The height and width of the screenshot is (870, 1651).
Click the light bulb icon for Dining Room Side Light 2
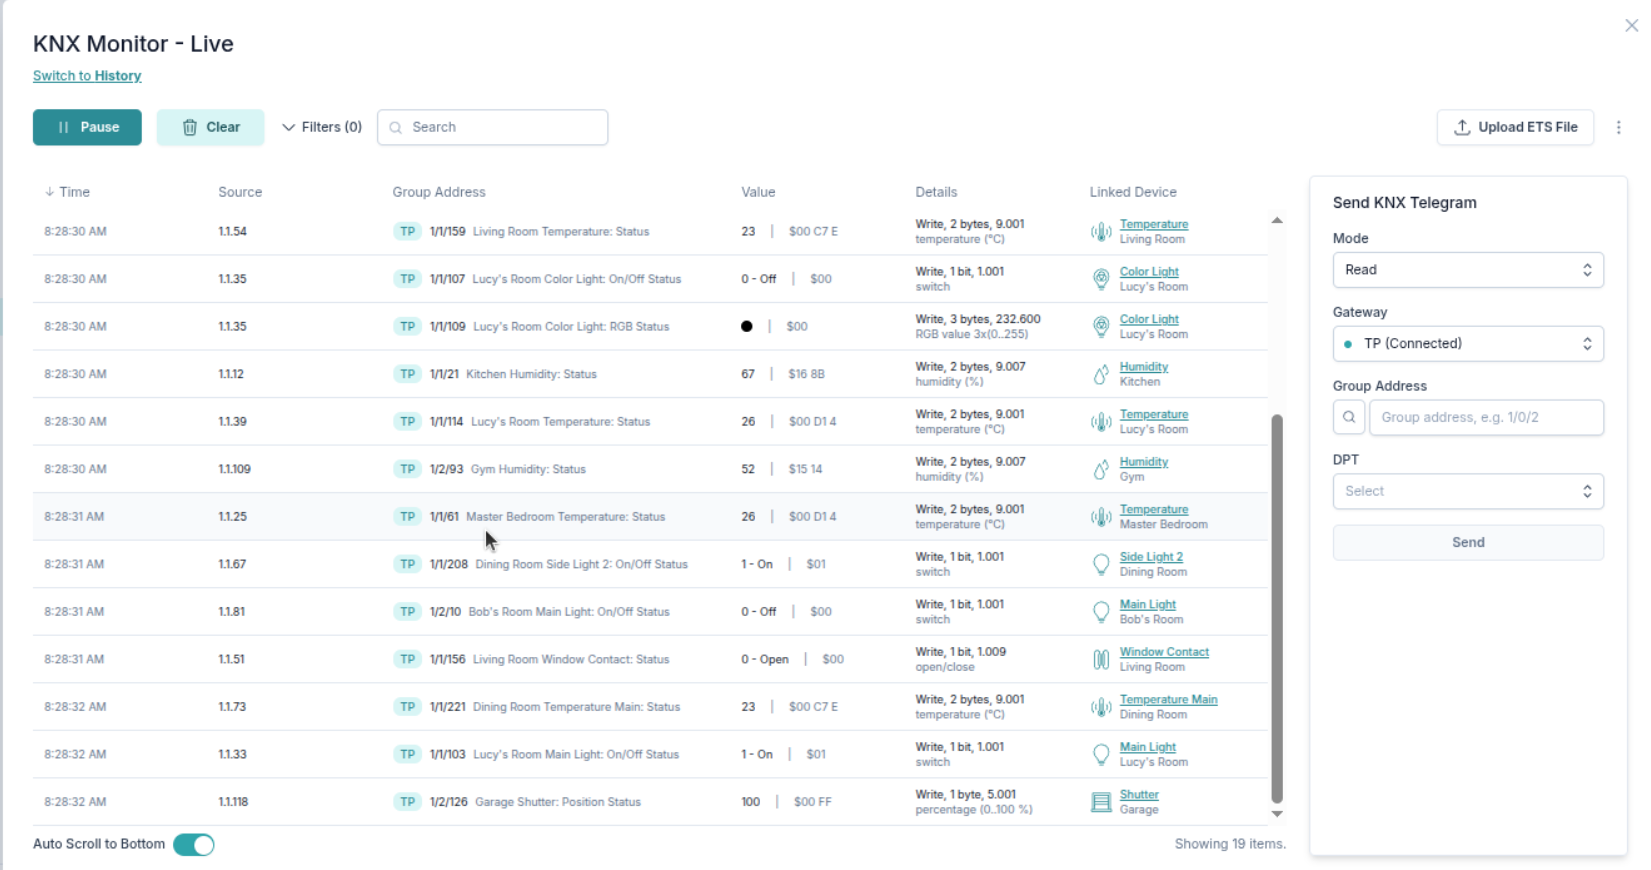coord(1100,565)
